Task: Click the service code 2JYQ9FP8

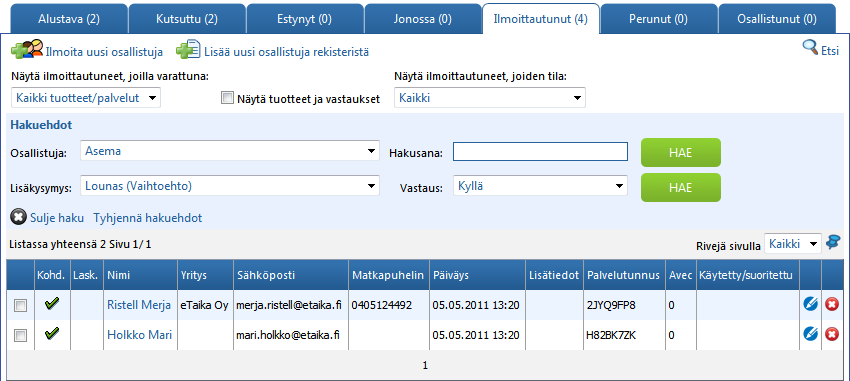Action: (x=610, y=305)
